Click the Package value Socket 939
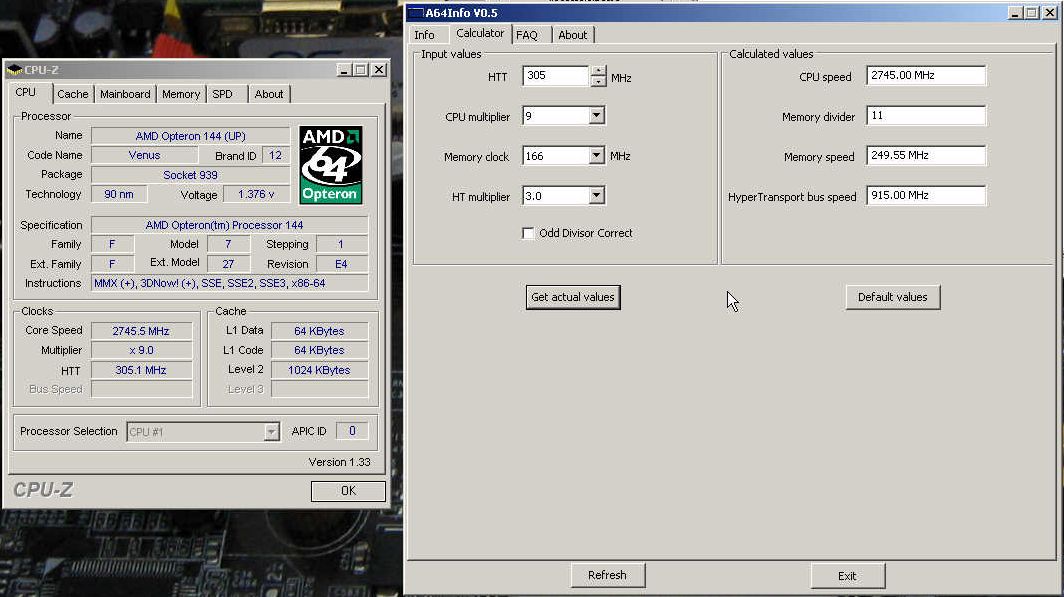Screen dimensions: 1064x597 [190, 175]
